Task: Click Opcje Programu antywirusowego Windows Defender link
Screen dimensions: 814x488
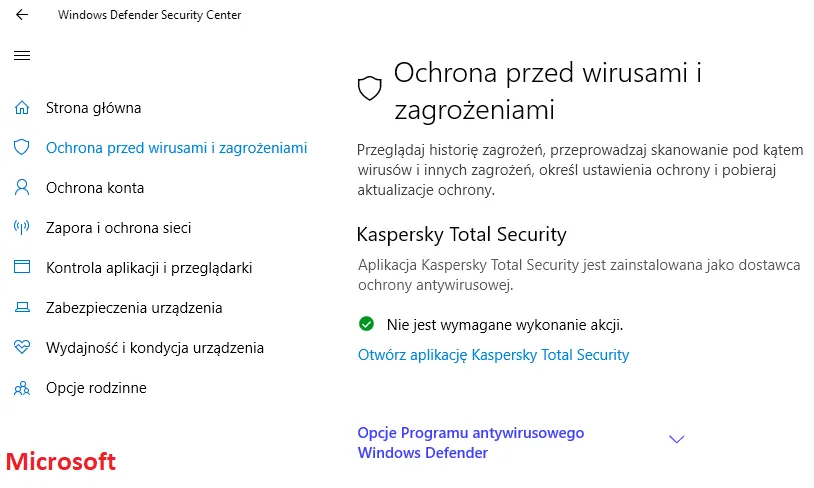Action: coord(470,443)
